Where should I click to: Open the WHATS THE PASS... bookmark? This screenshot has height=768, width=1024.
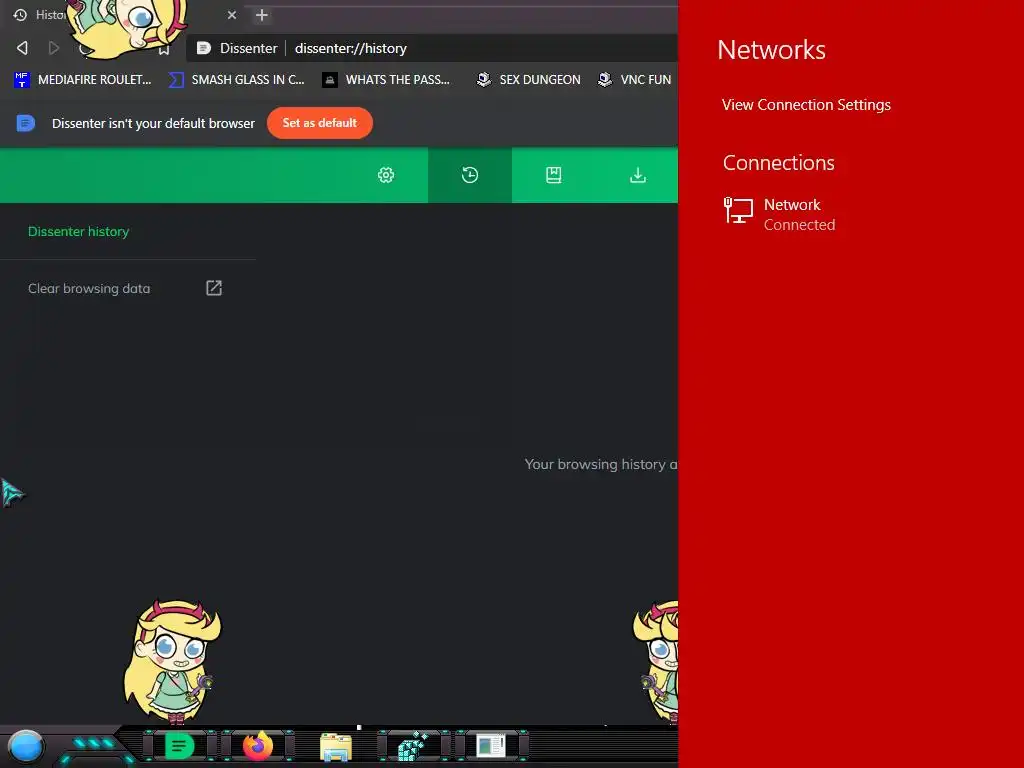pyautogui.click(x=386, y=80)
